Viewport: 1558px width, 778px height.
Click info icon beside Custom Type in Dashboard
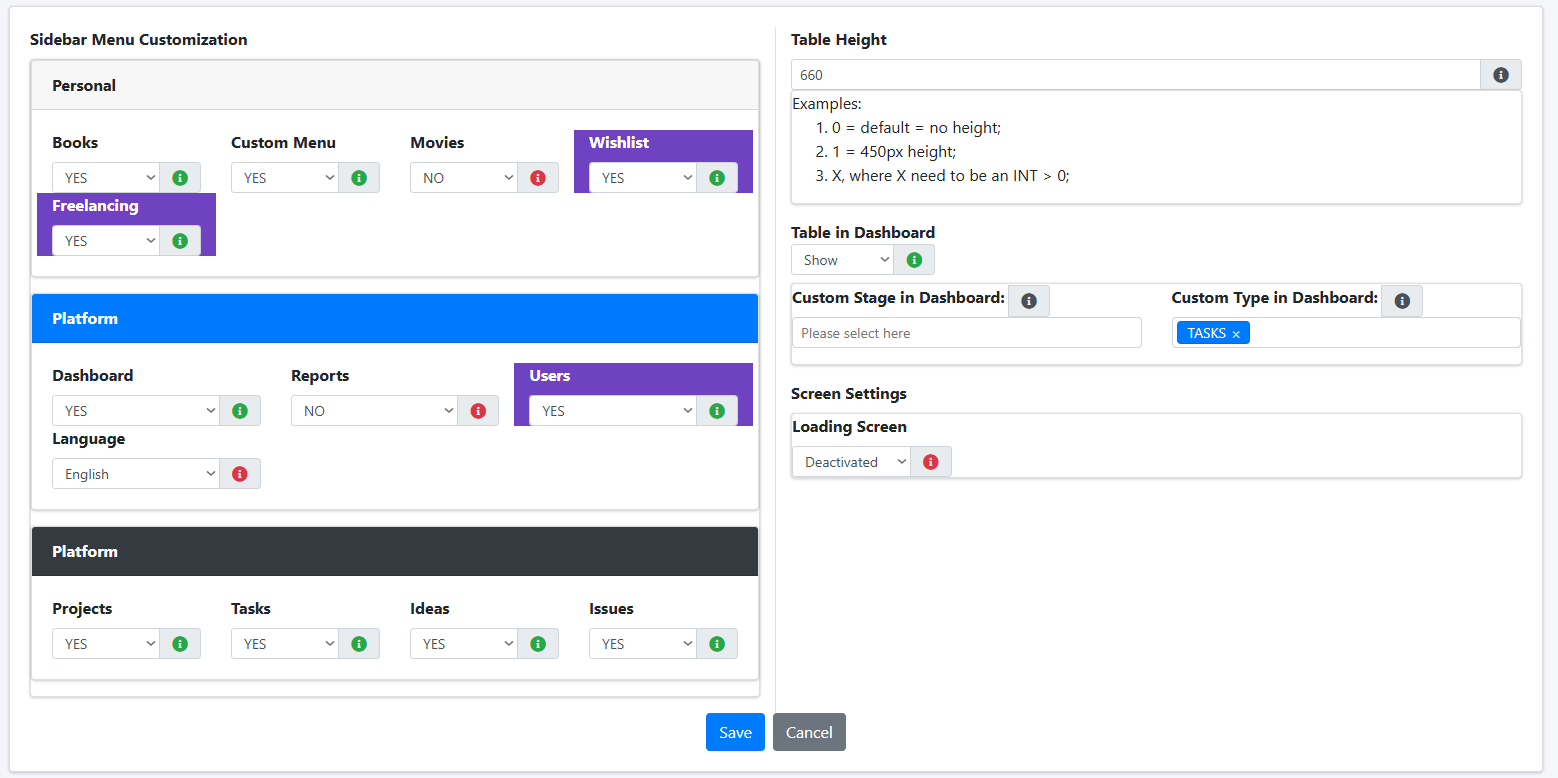point(1402,301)
